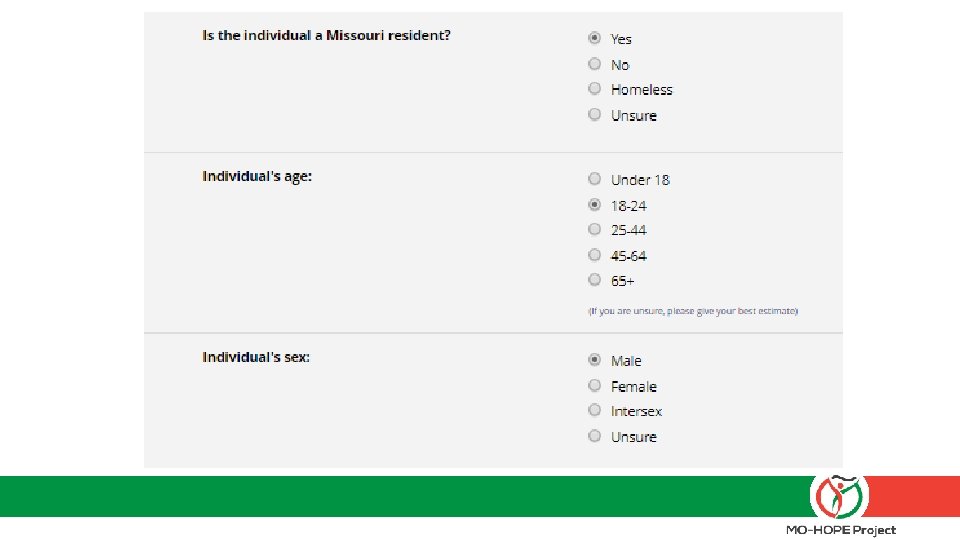960x540 pixels.
Task: Click the Individual's sex question label
Action: click(256, 357)
